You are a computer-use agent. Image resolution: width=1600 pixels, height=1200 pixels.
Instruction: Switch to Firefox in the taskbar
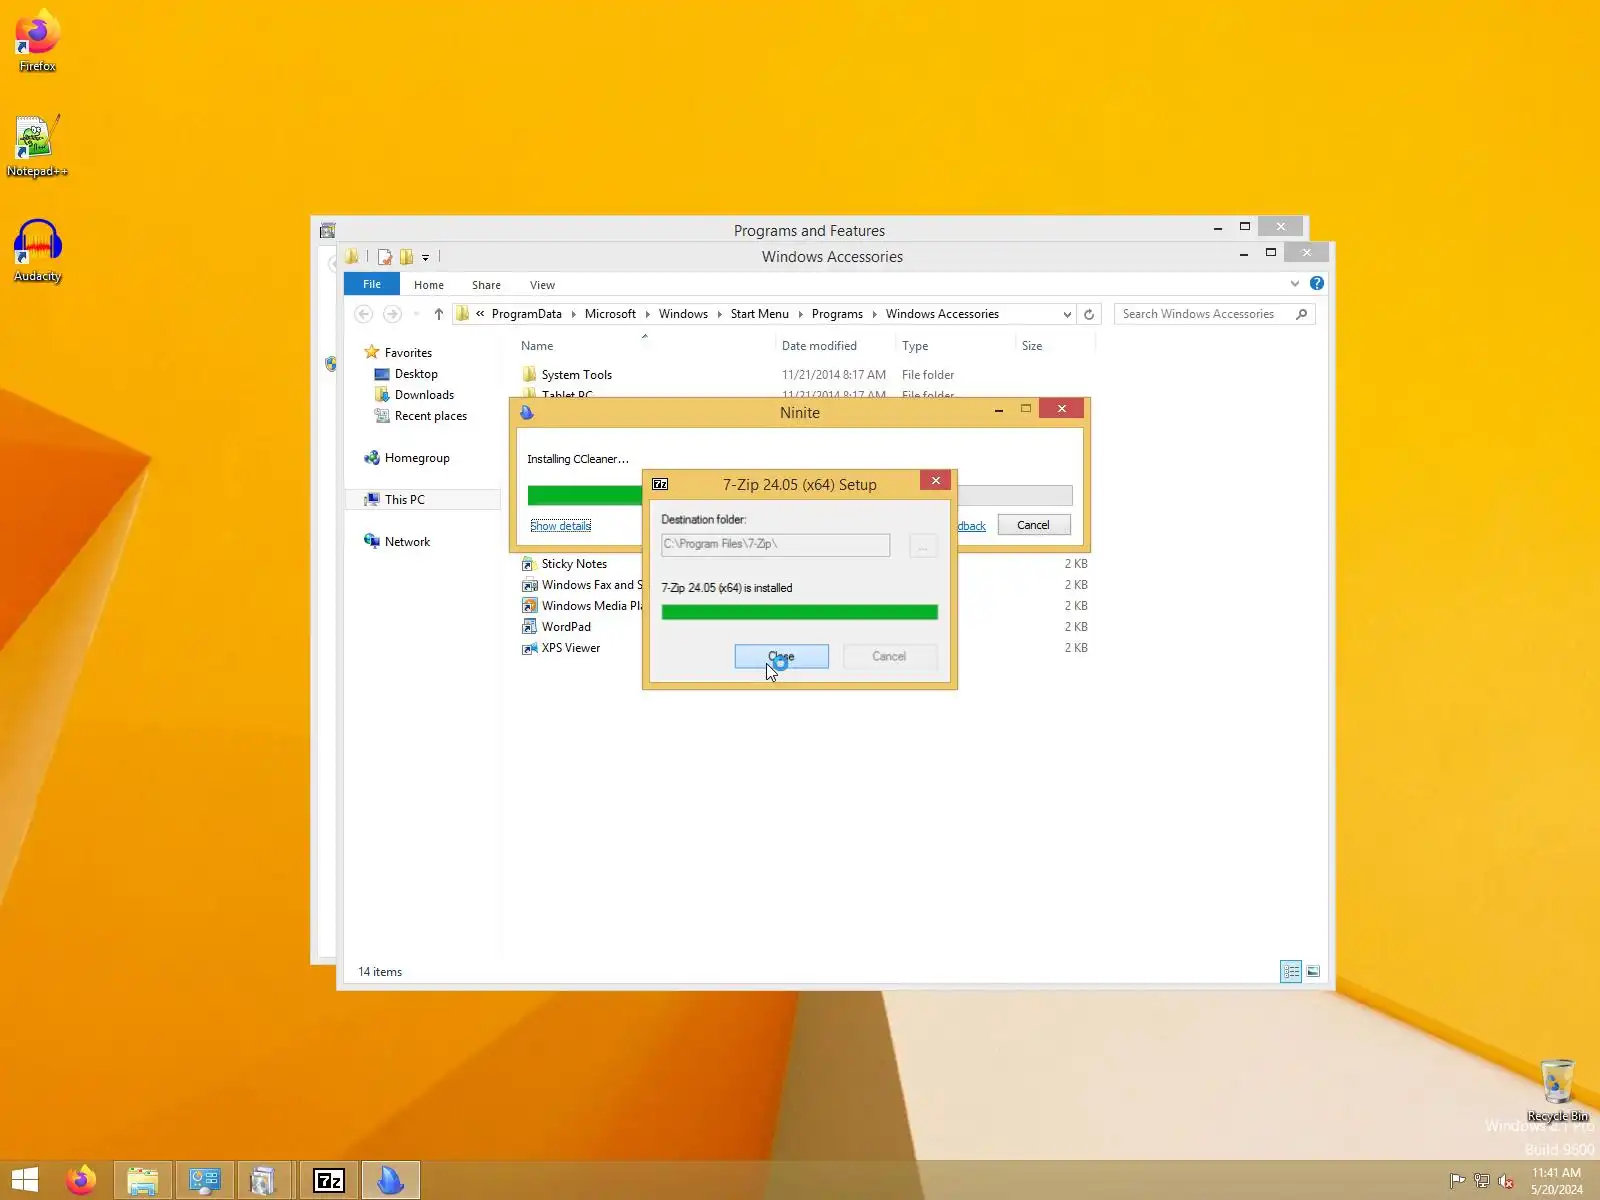(82, 1180)
